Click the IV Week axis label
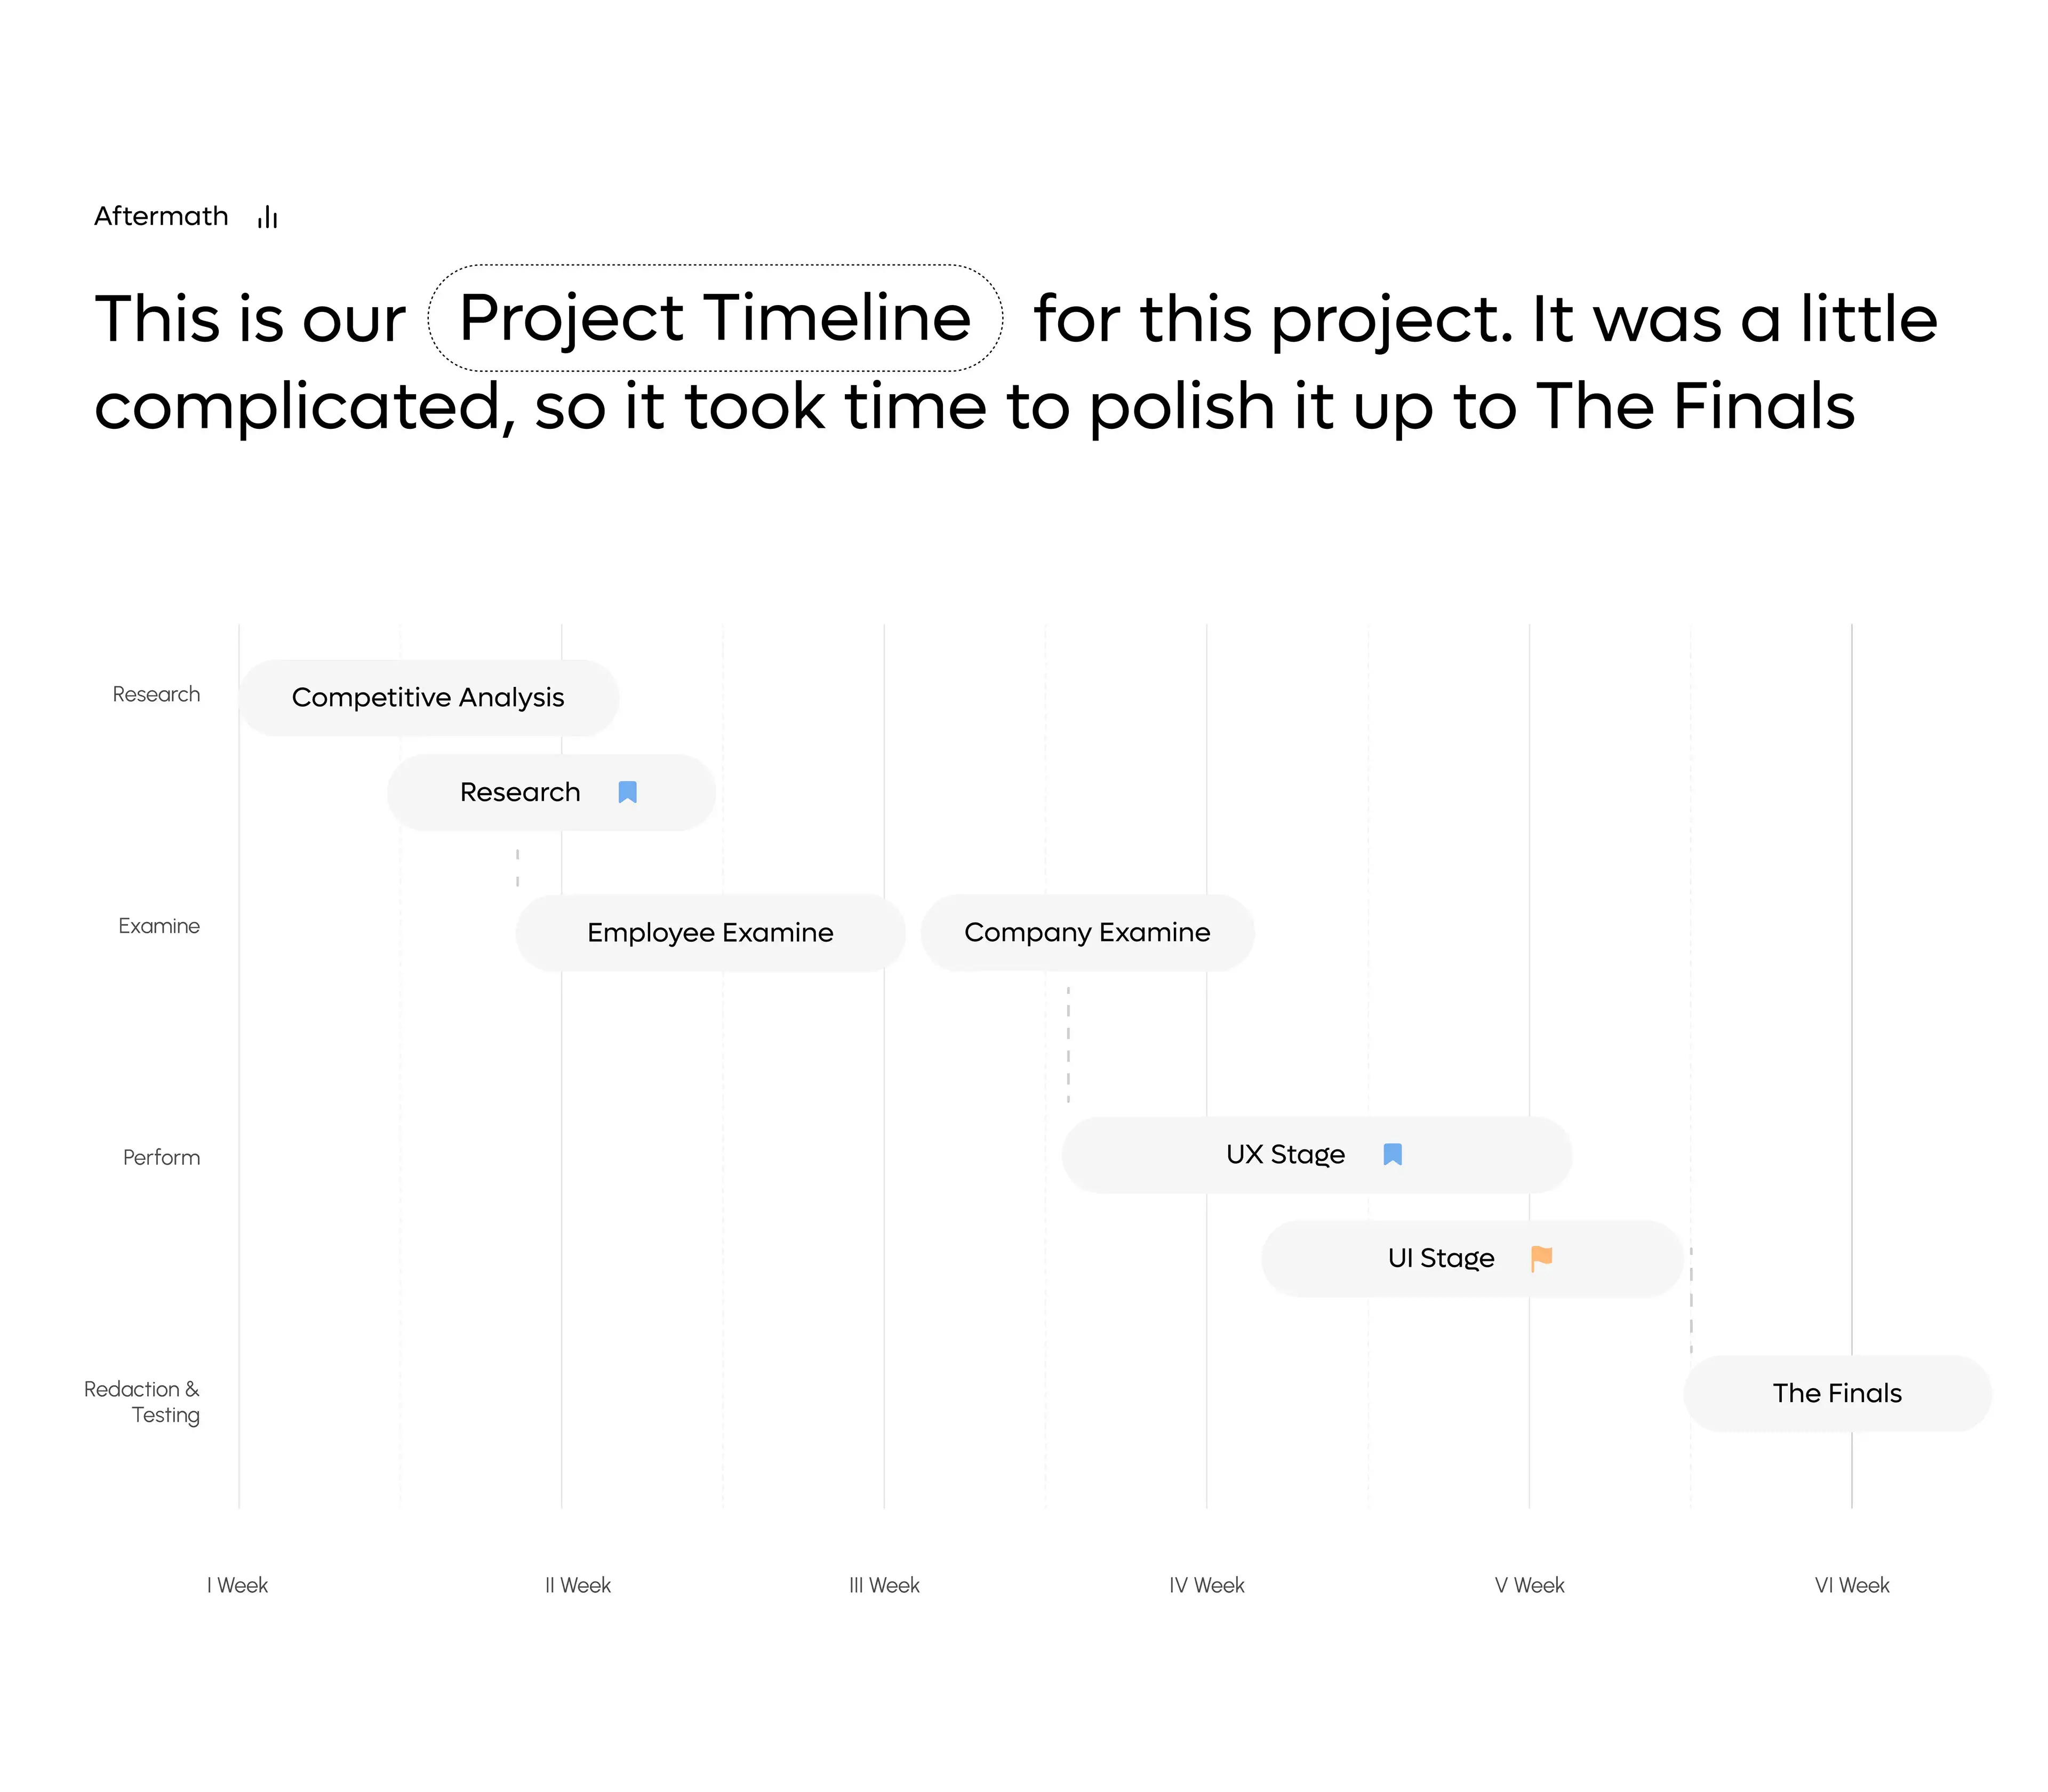 (1207, 1585)
